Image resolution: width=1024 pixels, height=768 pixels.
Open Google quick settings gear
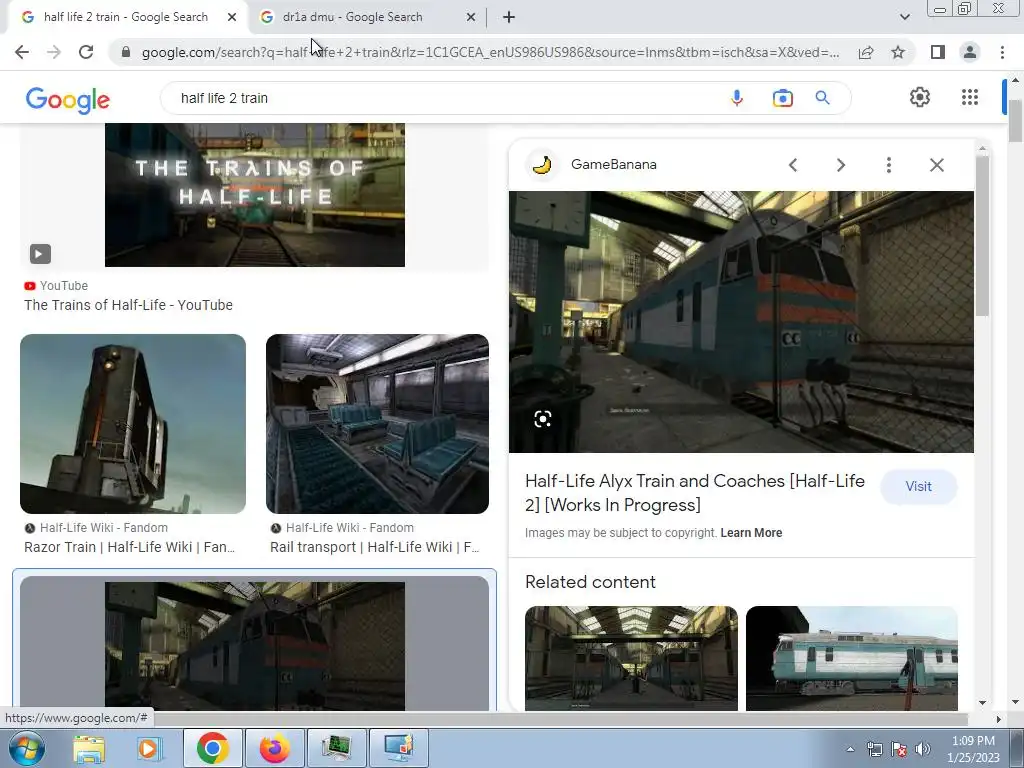point(920,97)
